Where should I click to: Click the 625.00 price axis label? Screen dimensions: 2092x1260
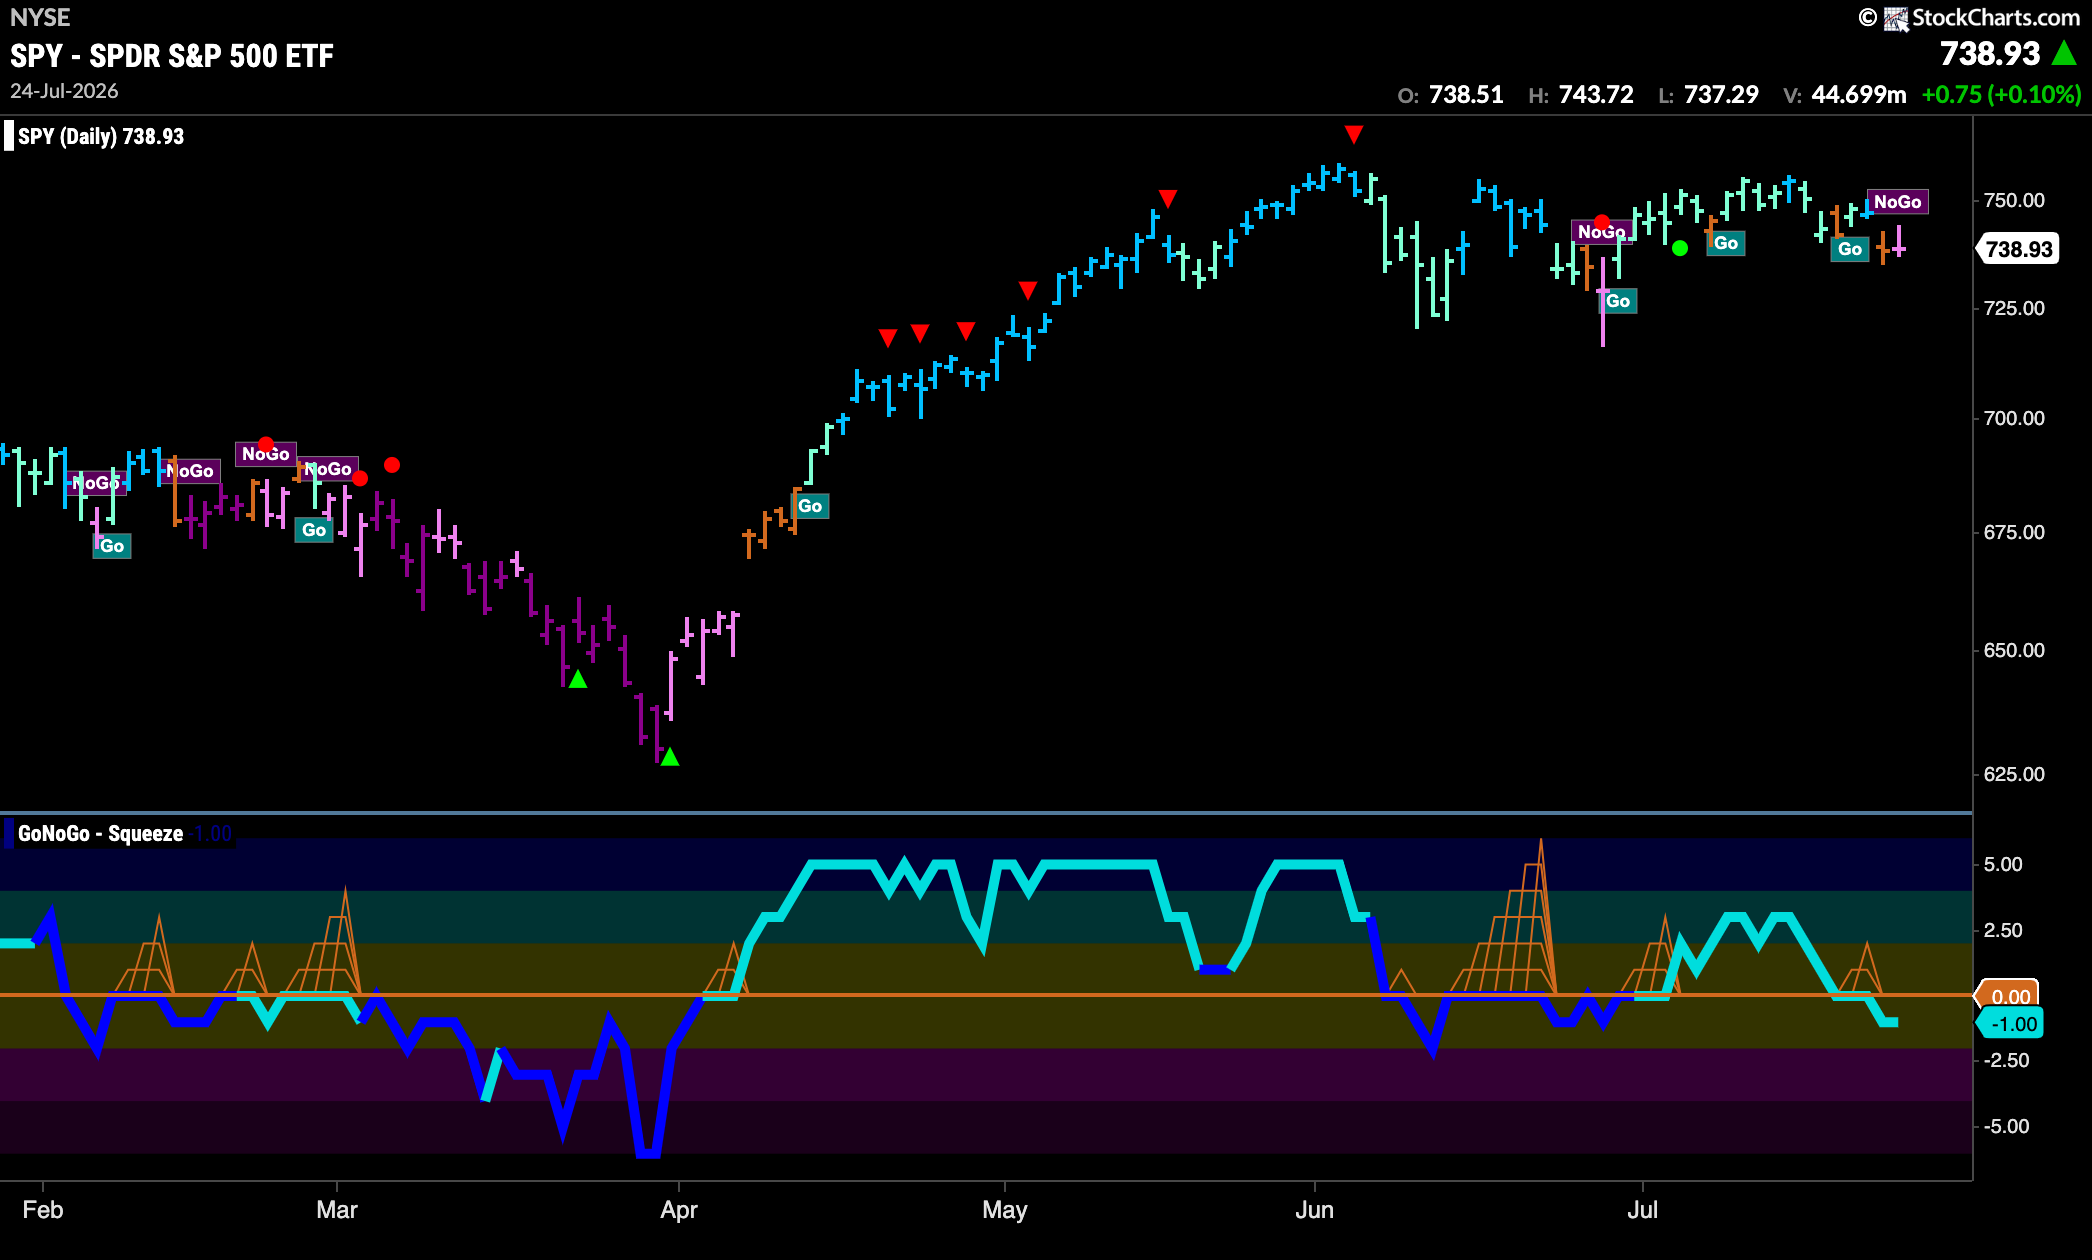click(x=2014, y=774)
